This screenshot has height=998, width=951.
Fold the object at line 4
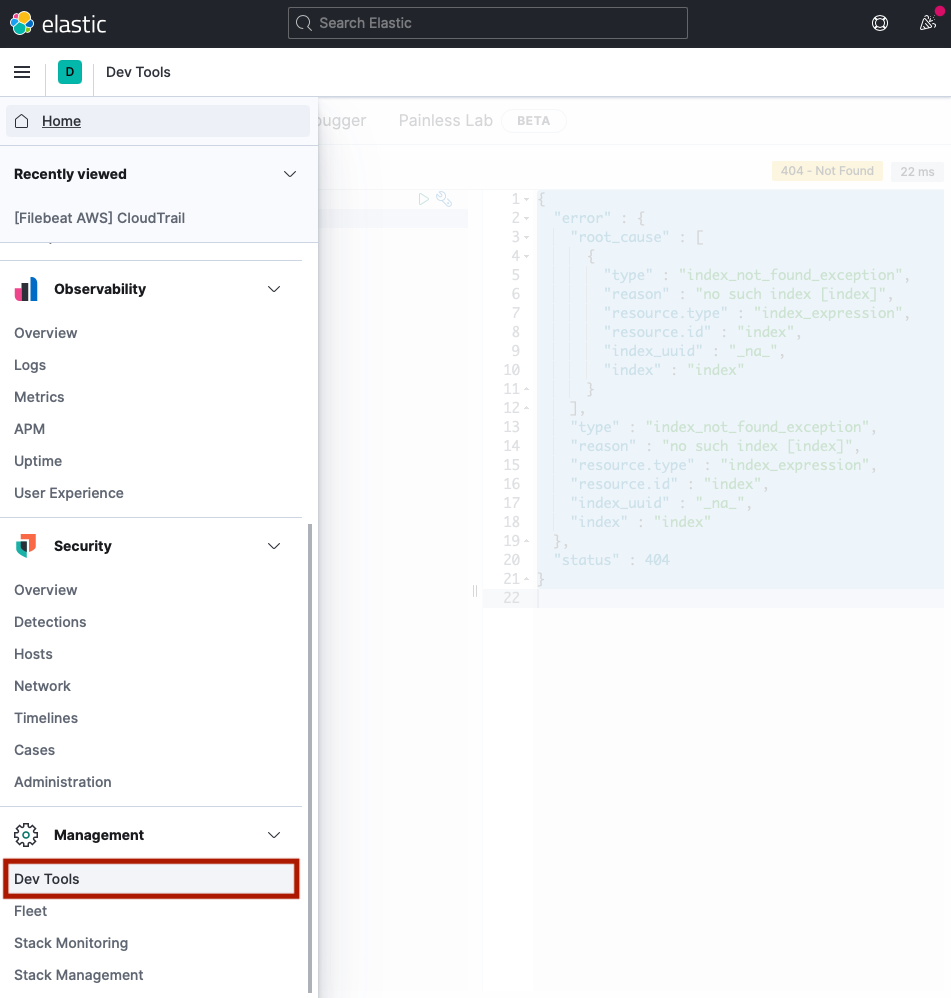pos(526,257)
